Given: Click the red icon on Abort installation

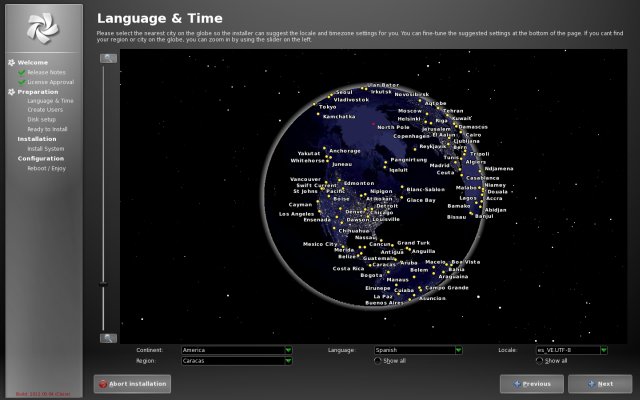Looking at the screenshot, I should tap(103, 383).
